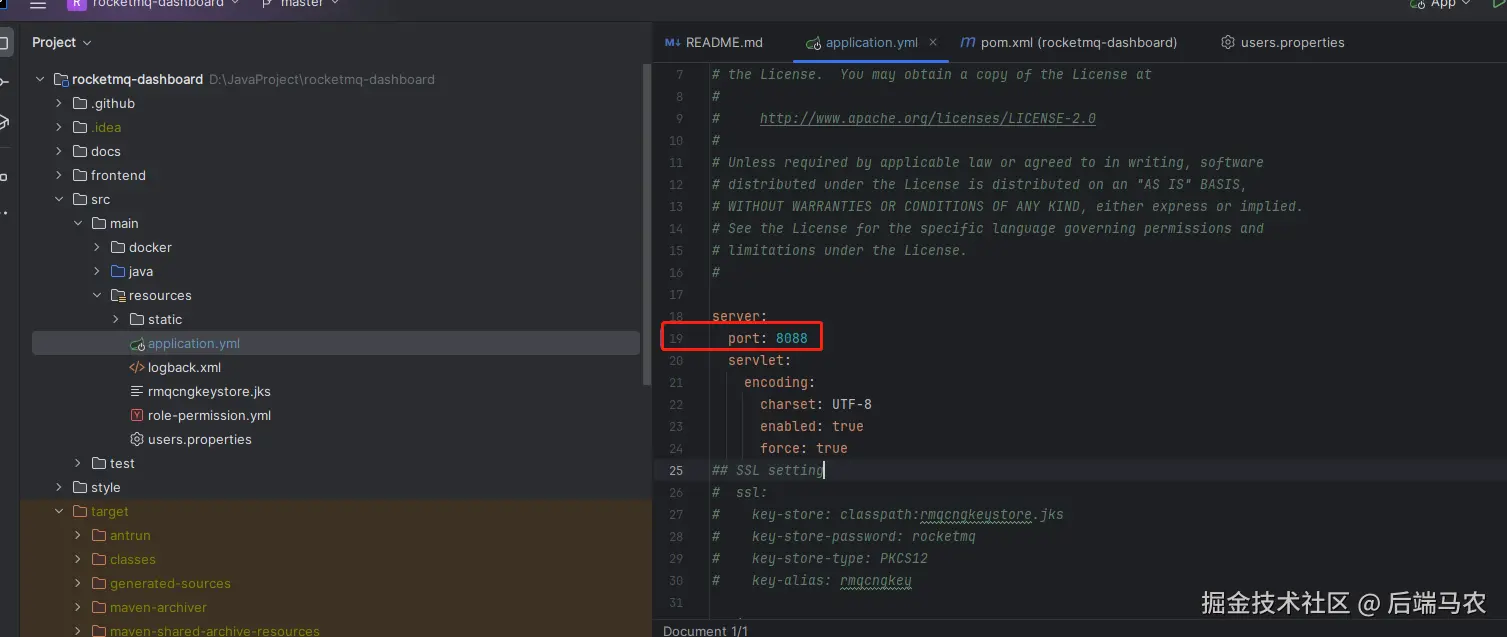Collapse the main folder
This screenshot has height=637, width=1507.
click(78, 224)
